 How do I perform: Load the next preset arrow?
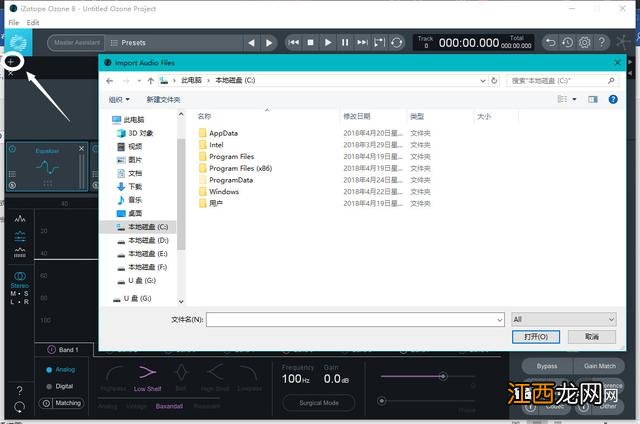point(269,43)
